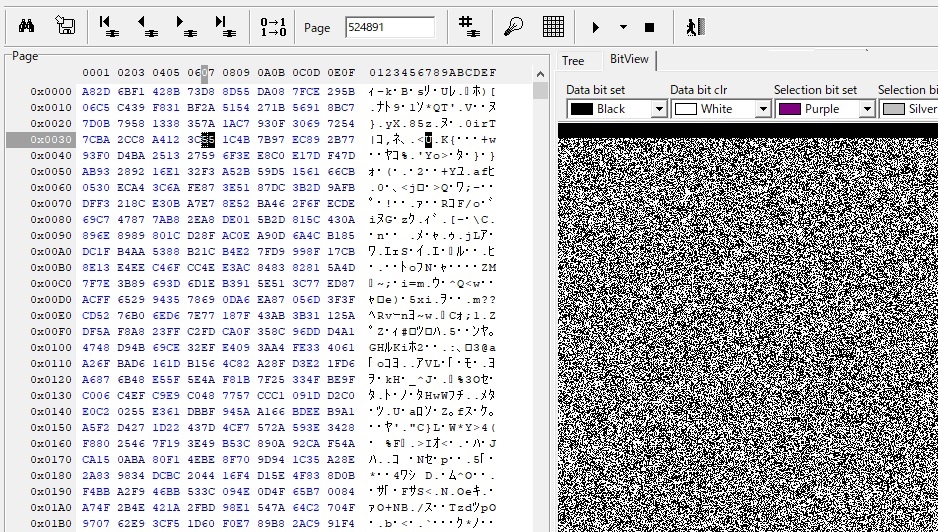Image resolution: width=938 pixels, height=532 pixels.
Task: Expand the play options dropdown arrow
Action: [623, 28]
